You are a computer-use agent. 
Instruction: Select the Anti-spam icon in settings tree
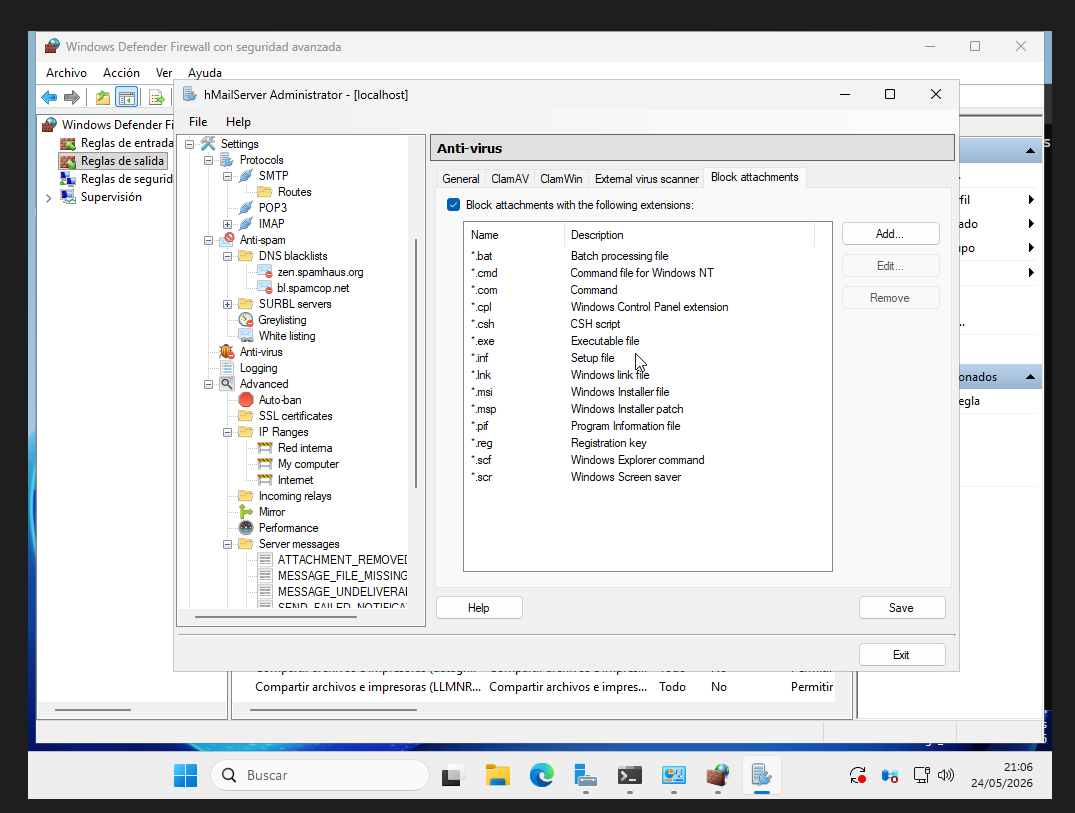click(227, 240)
